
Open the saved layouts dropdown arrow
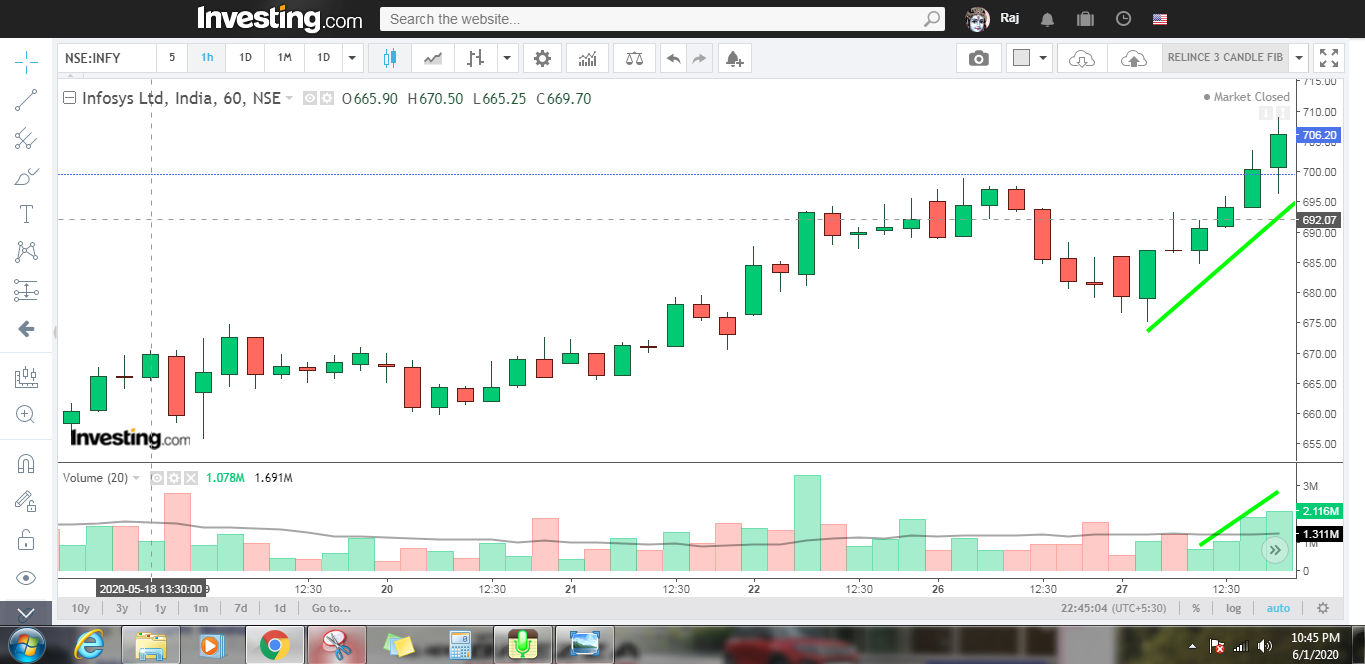pyautogui.click(x=1299, y=58)
